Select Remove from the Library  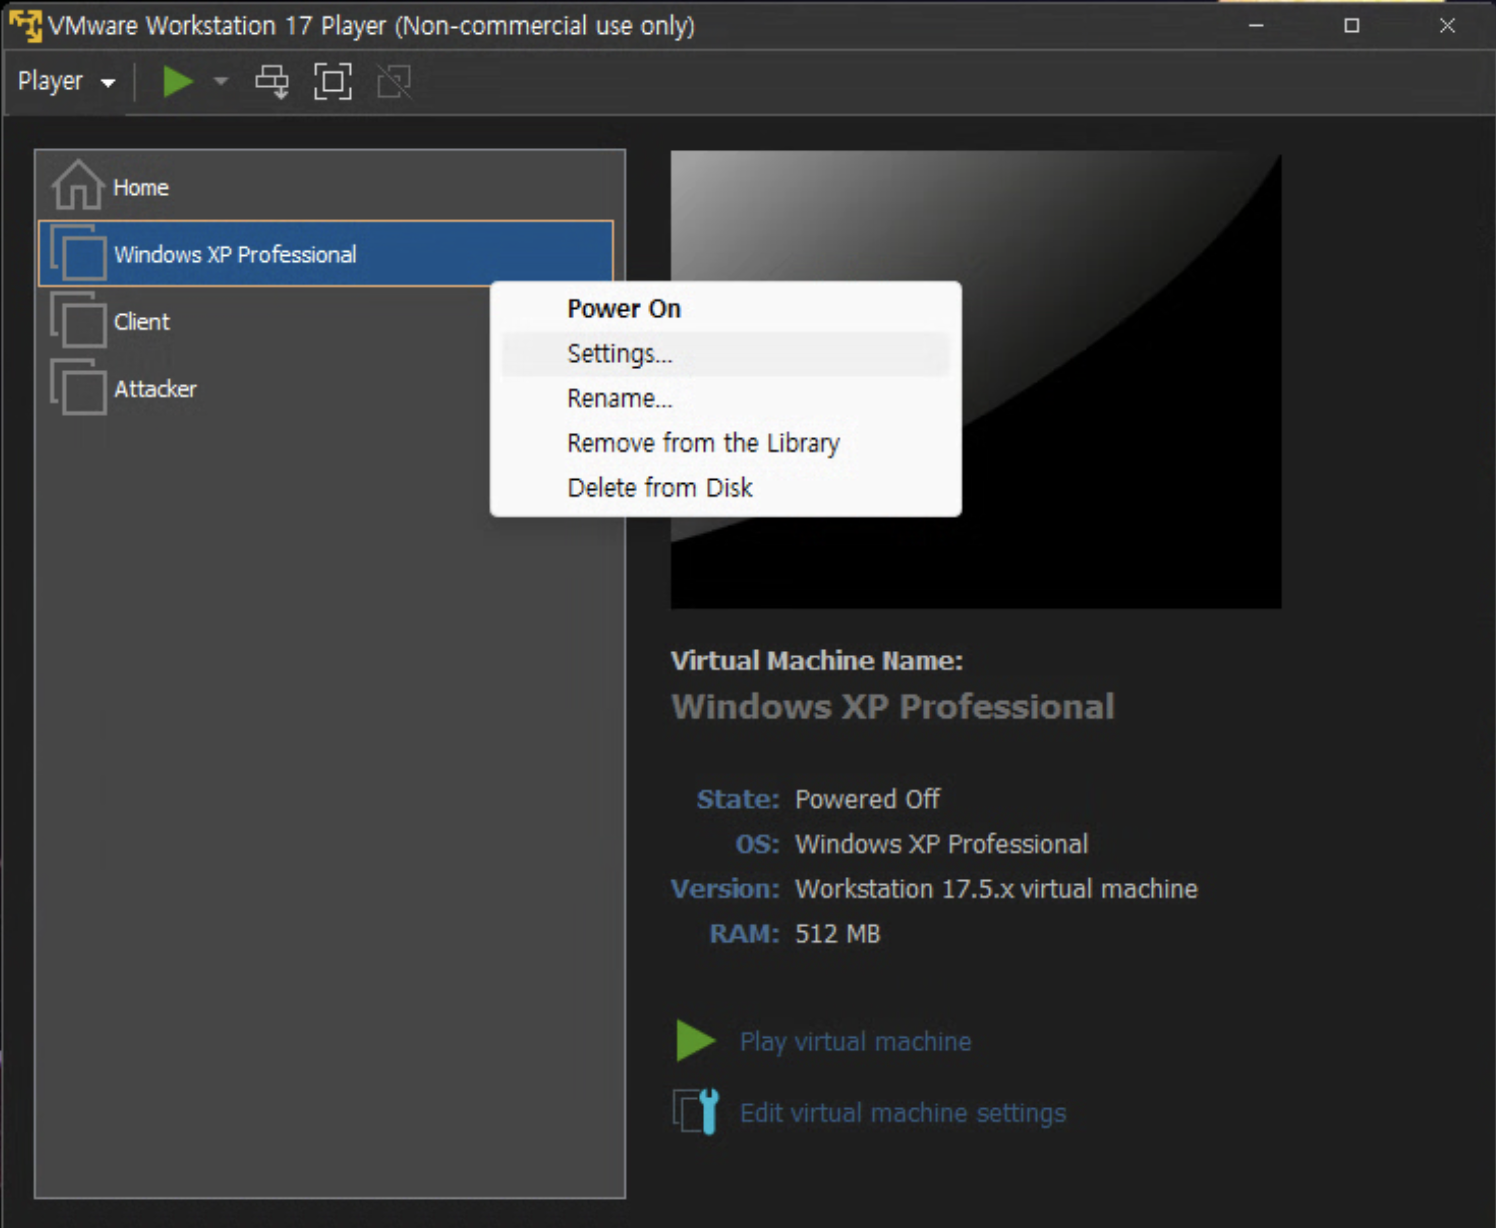click(x=725, y=443)
